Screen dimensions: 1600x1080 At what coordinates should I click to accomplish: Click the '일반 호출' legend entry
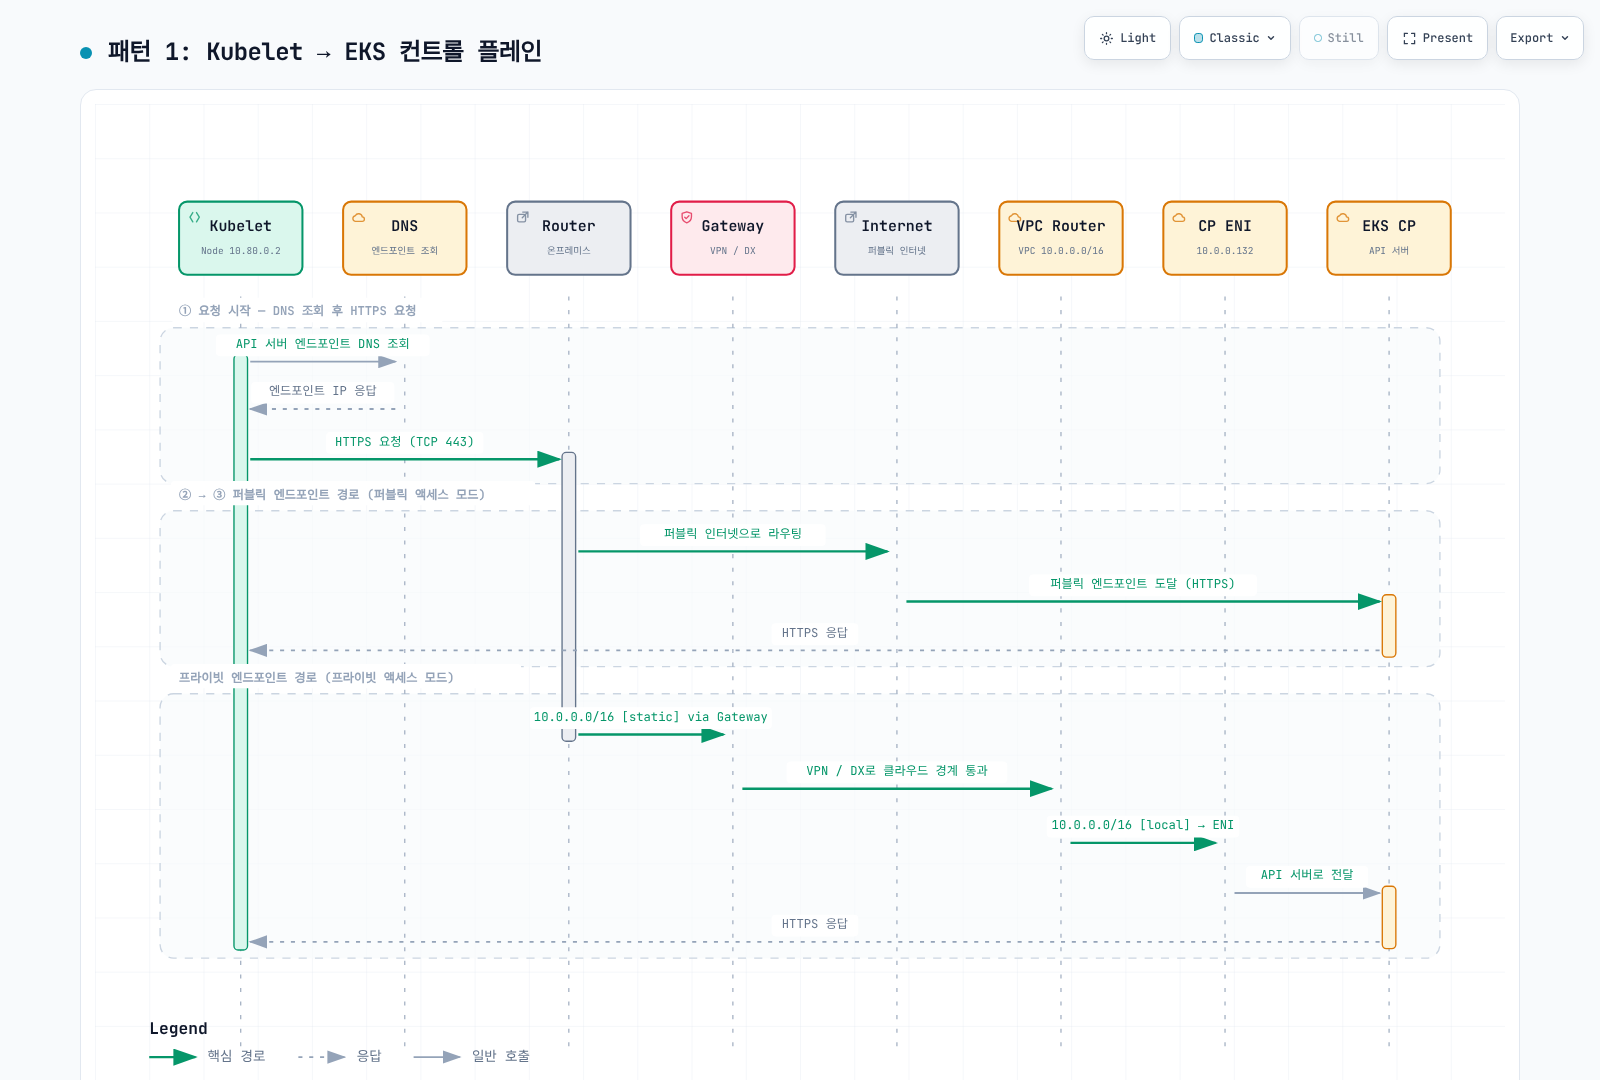tap(472, 1056)
